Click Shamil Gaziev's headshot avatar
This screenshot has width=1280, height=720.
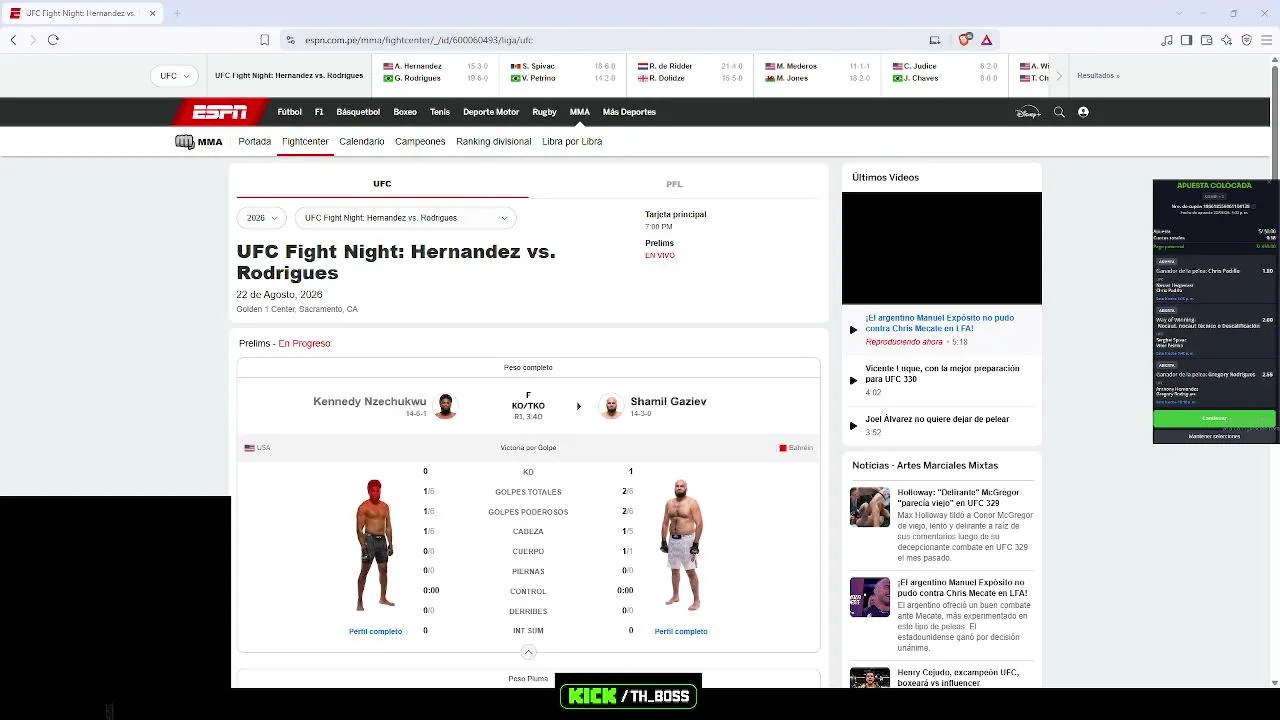(x=611, y=406)
